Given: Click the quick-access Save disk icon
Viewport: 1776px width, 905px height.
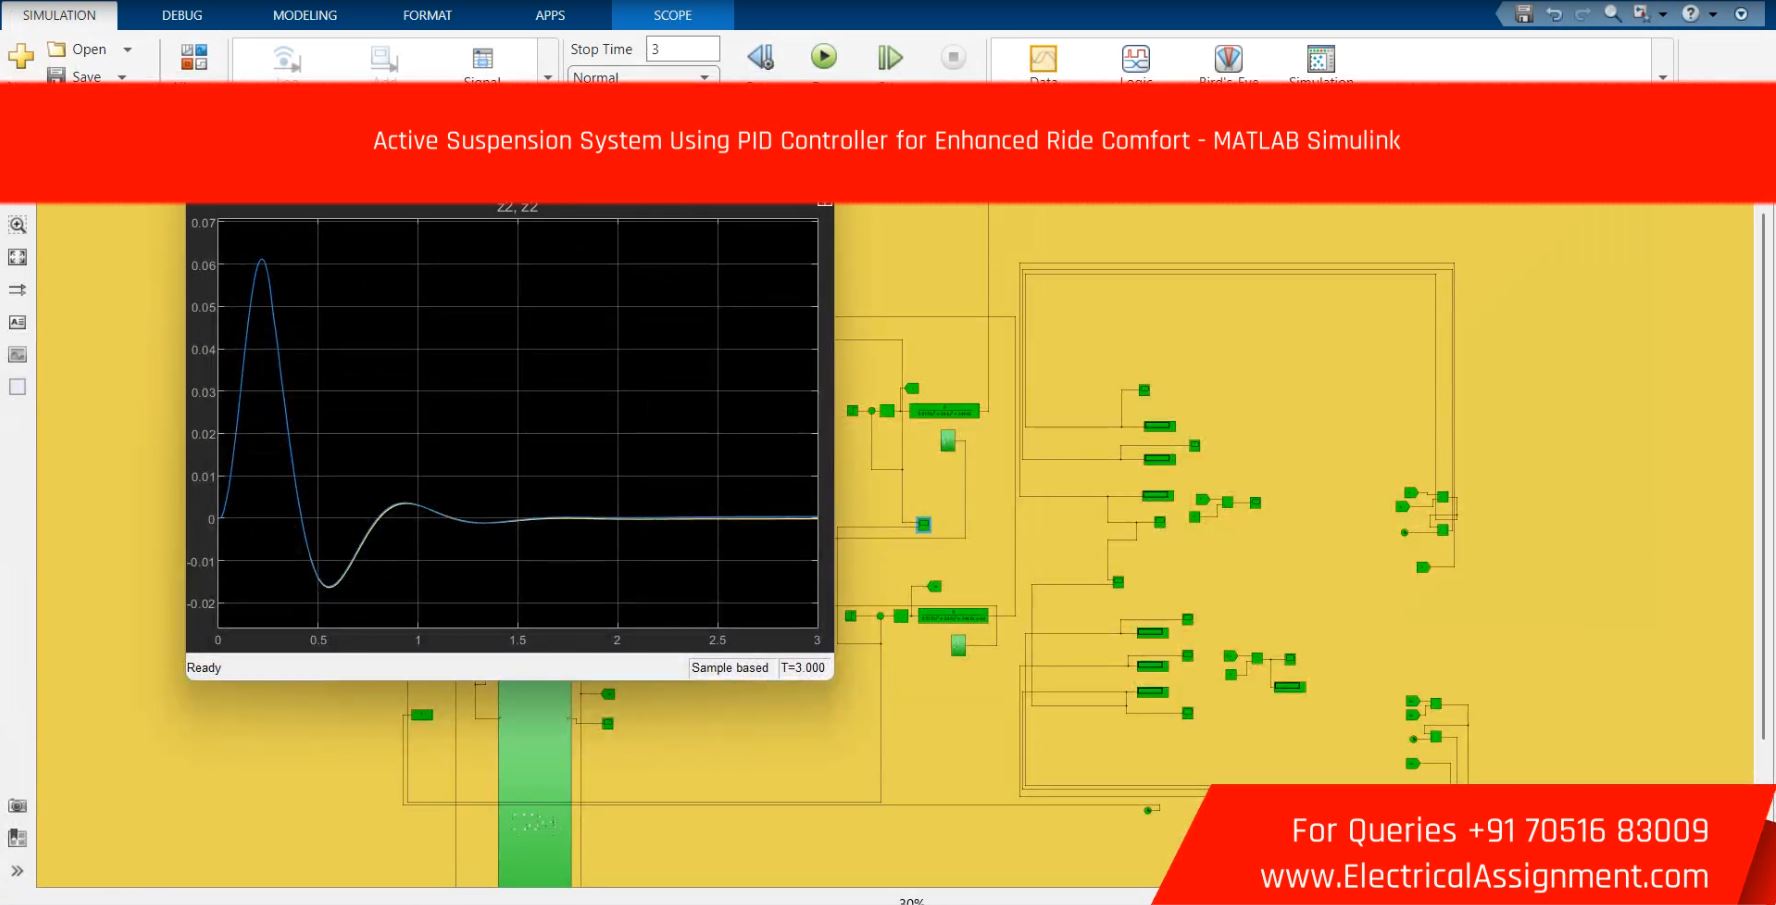Looking at the screenshot, I should [1524, 14].
